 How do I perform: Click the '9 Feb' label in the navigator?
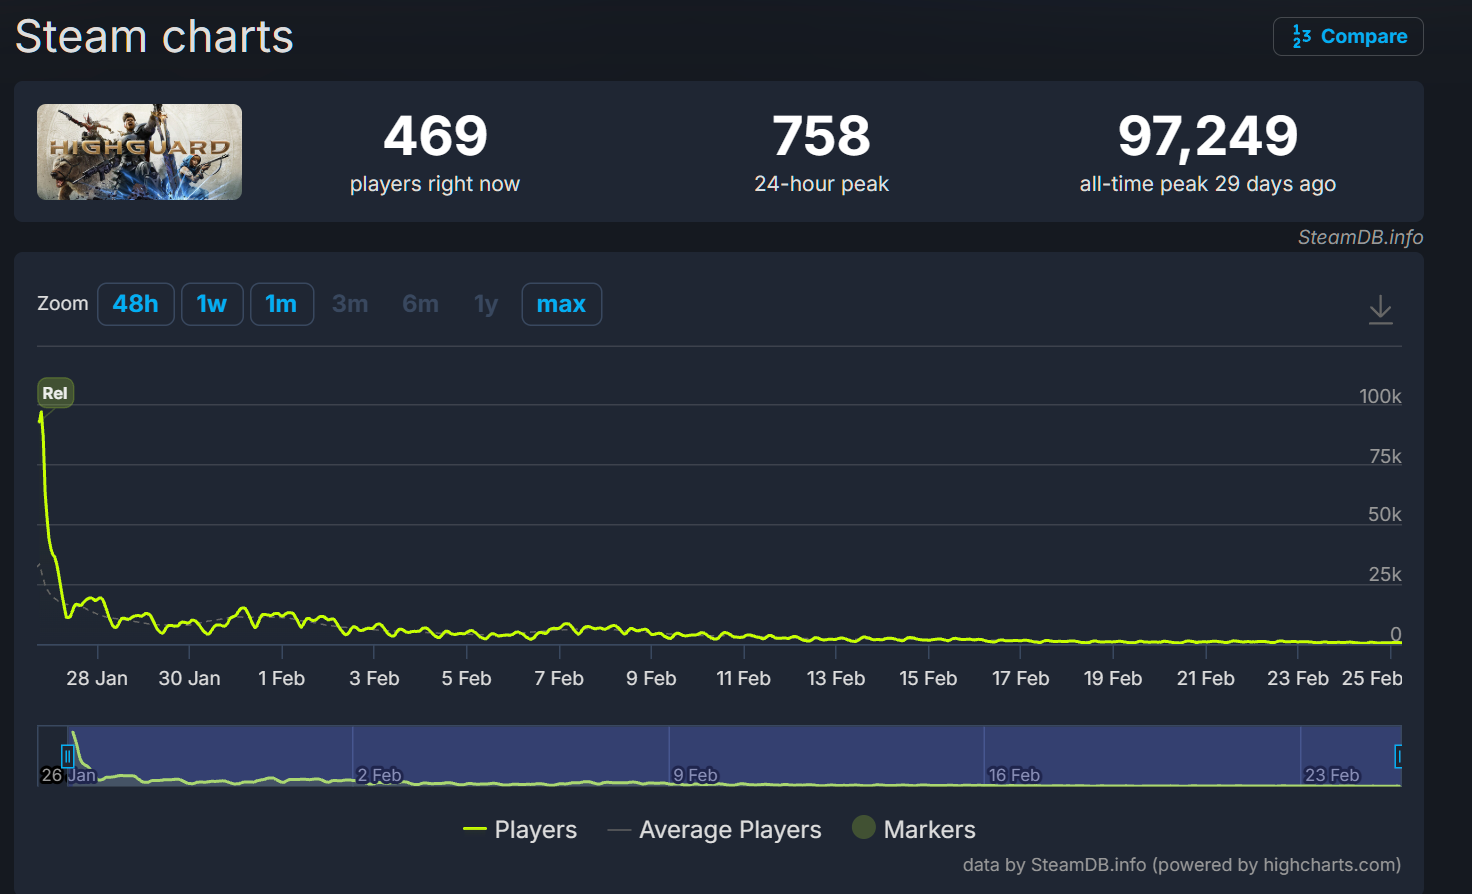(696, 775)
